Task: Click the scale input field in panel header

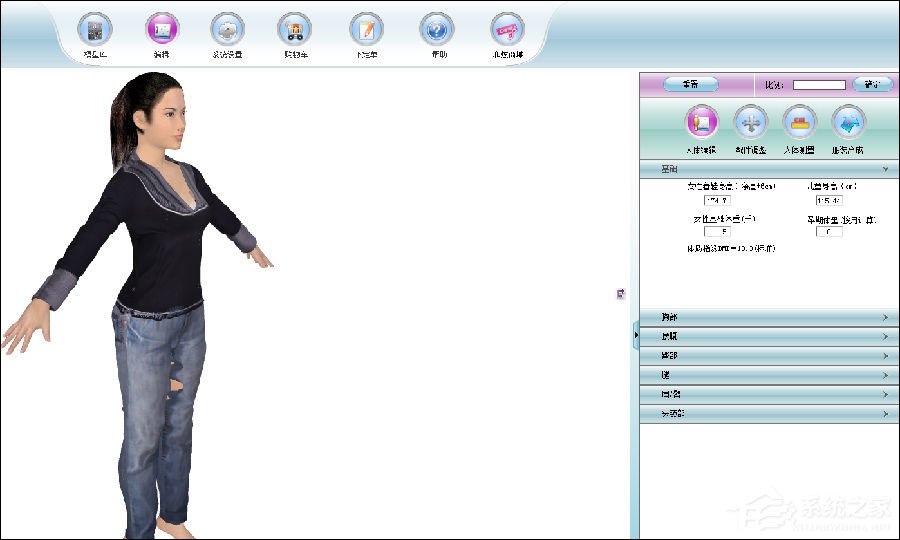Action: pos(819,85)
